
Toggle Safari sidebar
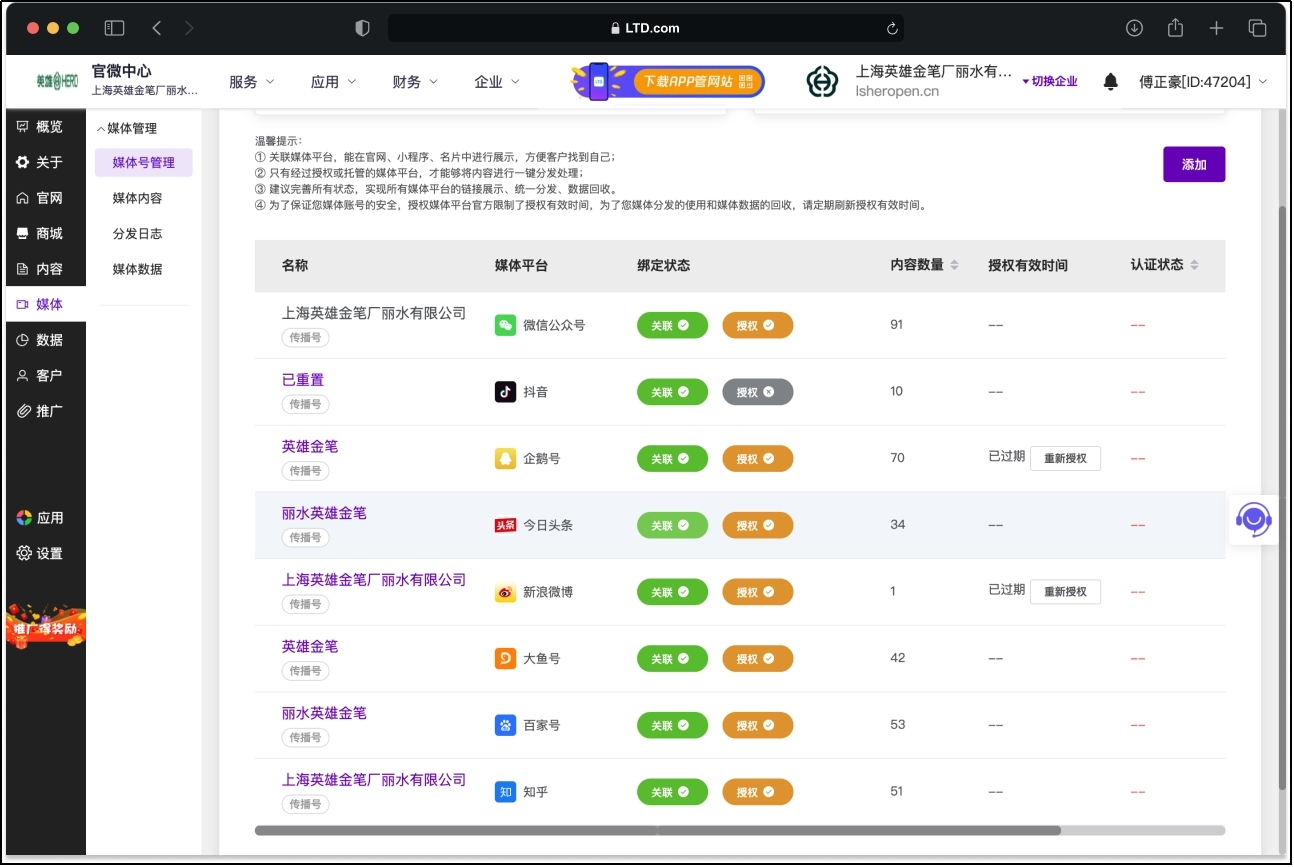click(x=114, y=28)
